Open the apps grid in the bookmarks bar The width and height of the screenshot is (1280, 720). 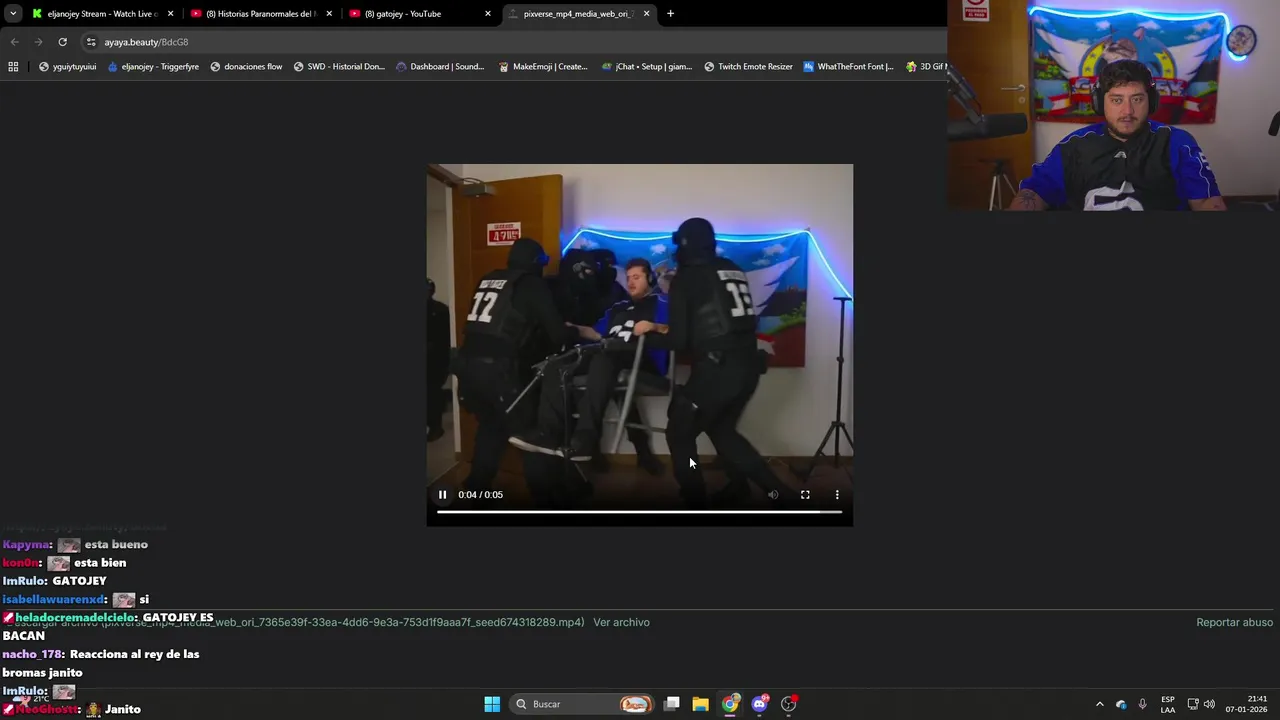point(13,67)
